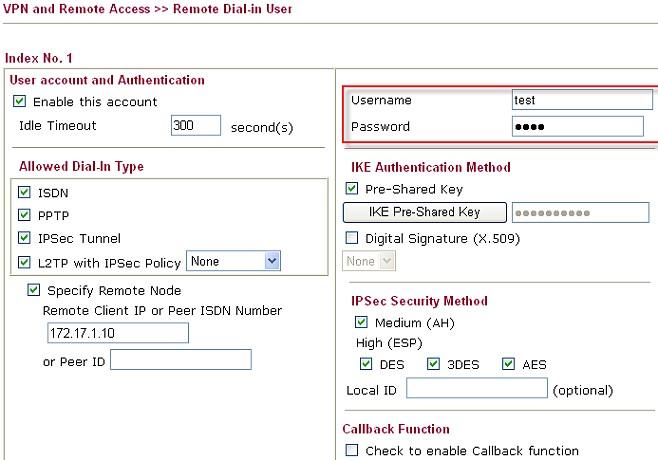
Task: Open the L2TP IPSec Policy dropdown
Action: coord(234,262)
